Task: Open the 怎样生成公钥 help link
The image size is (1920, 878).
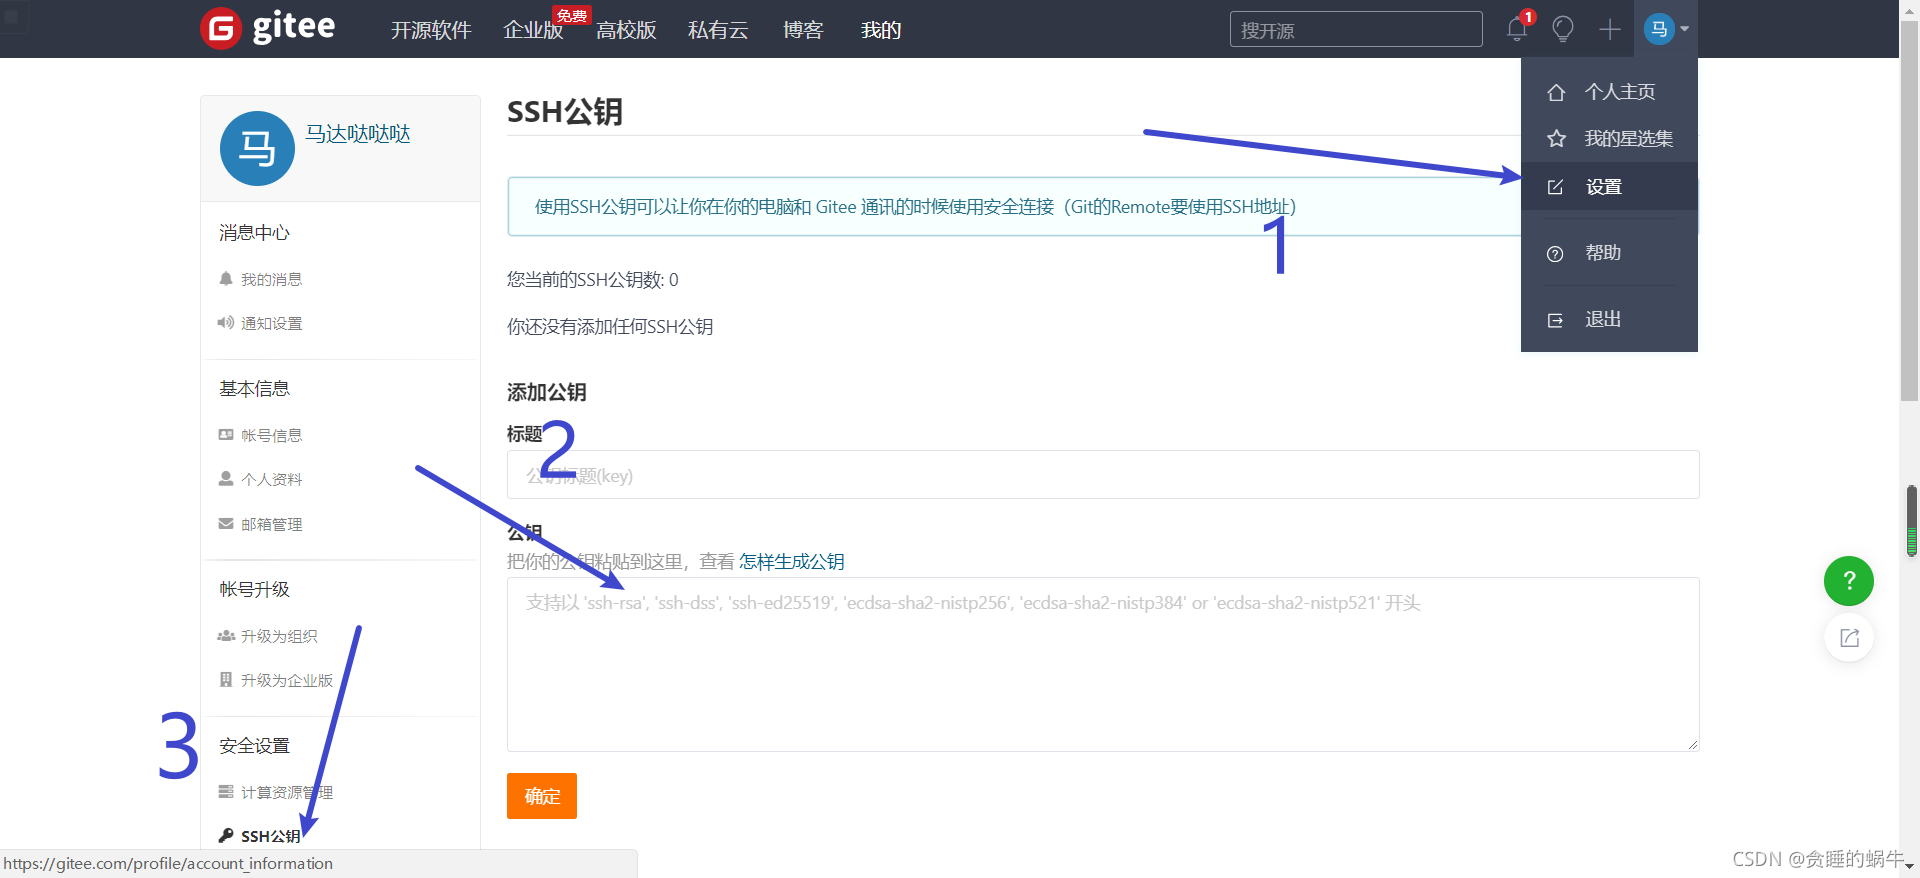Action: pos(791,562)
